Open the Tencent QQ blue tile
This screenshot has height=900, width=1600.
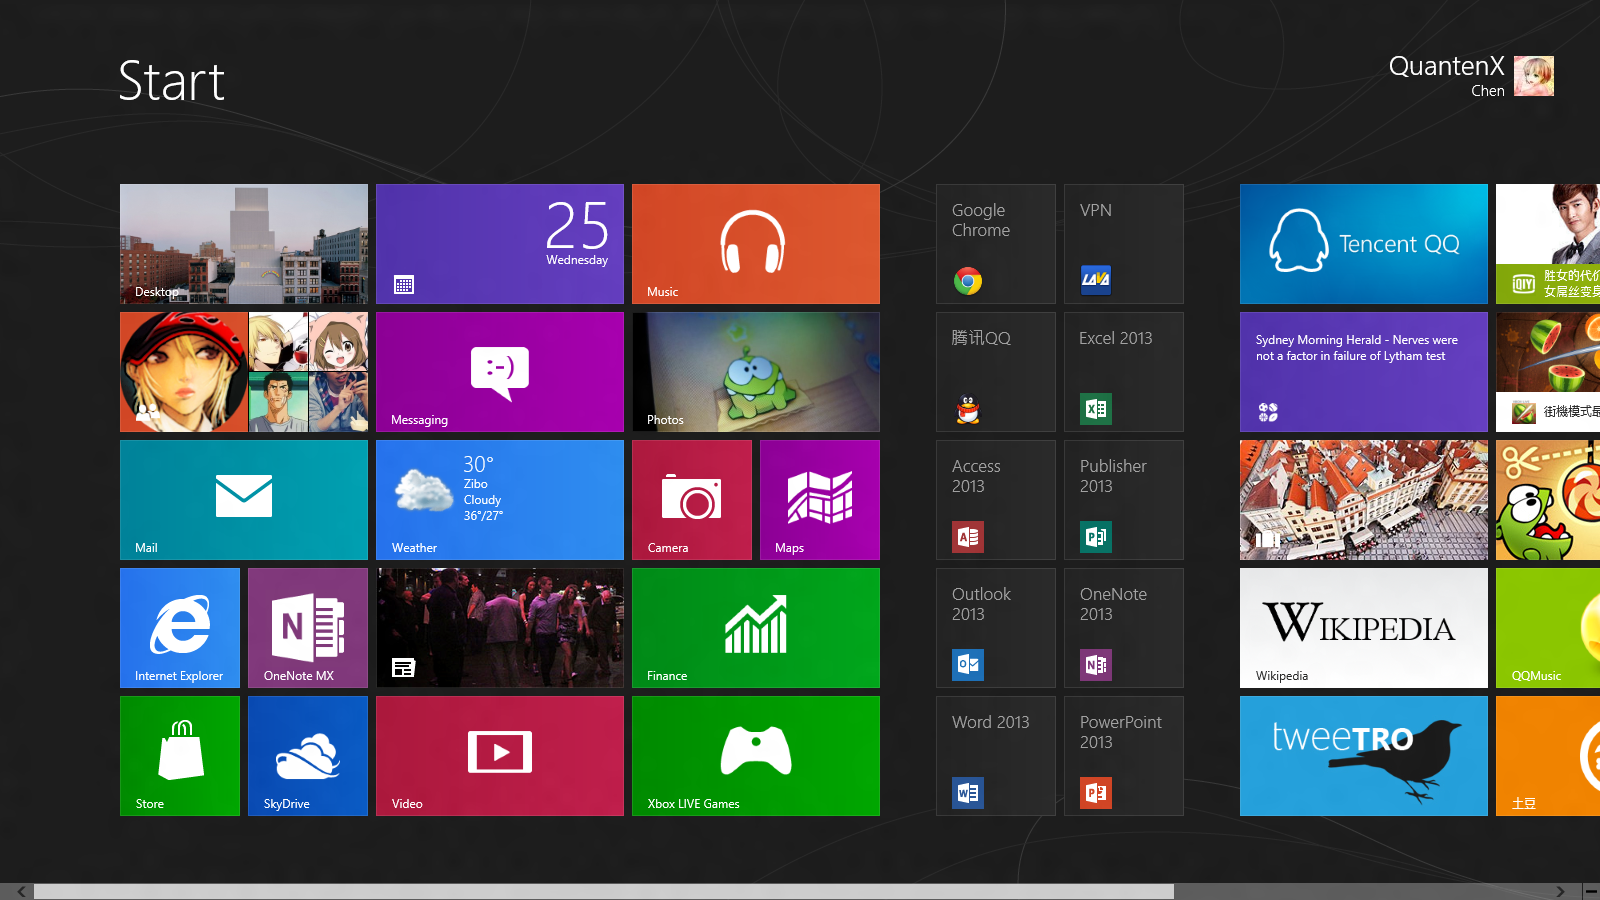[x=1364, y=244]
